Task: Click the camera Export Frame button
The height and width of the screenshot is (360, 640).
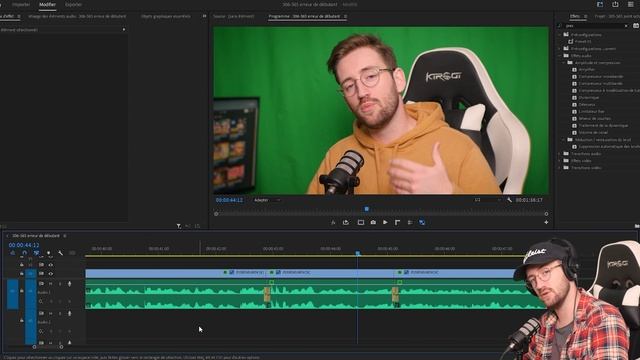Action: pyautogui.click(x=373, y=222)
